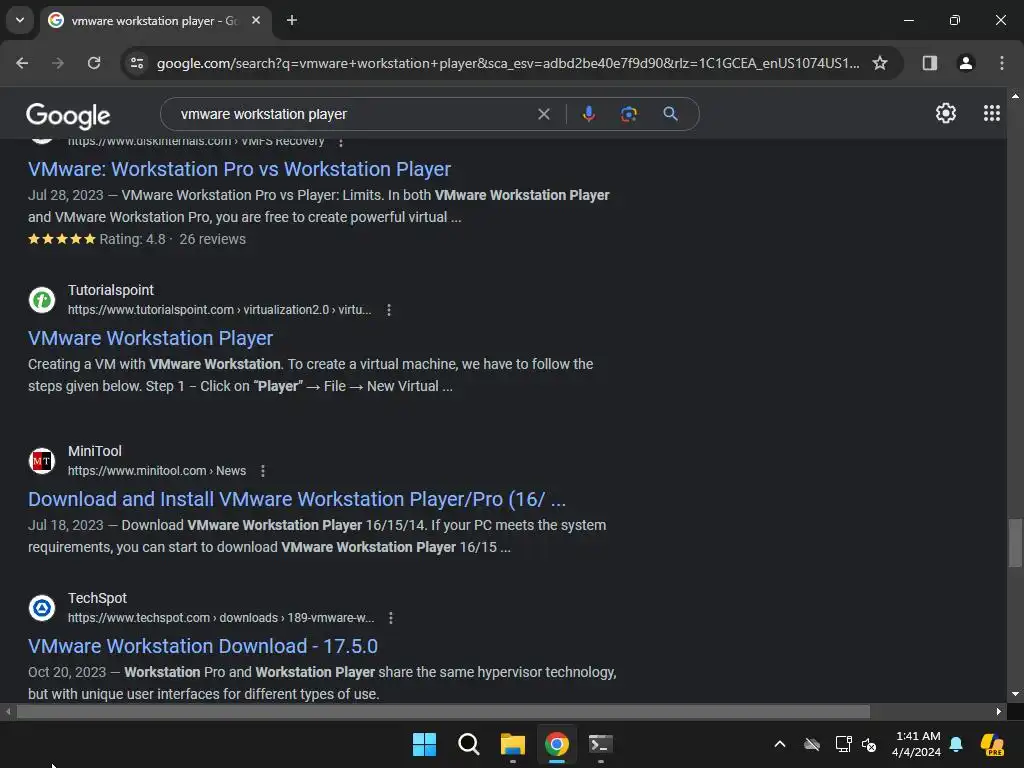Screen dimensions: 1024x768
Task: Click the TechSpot site favicon
Action: 42,608
